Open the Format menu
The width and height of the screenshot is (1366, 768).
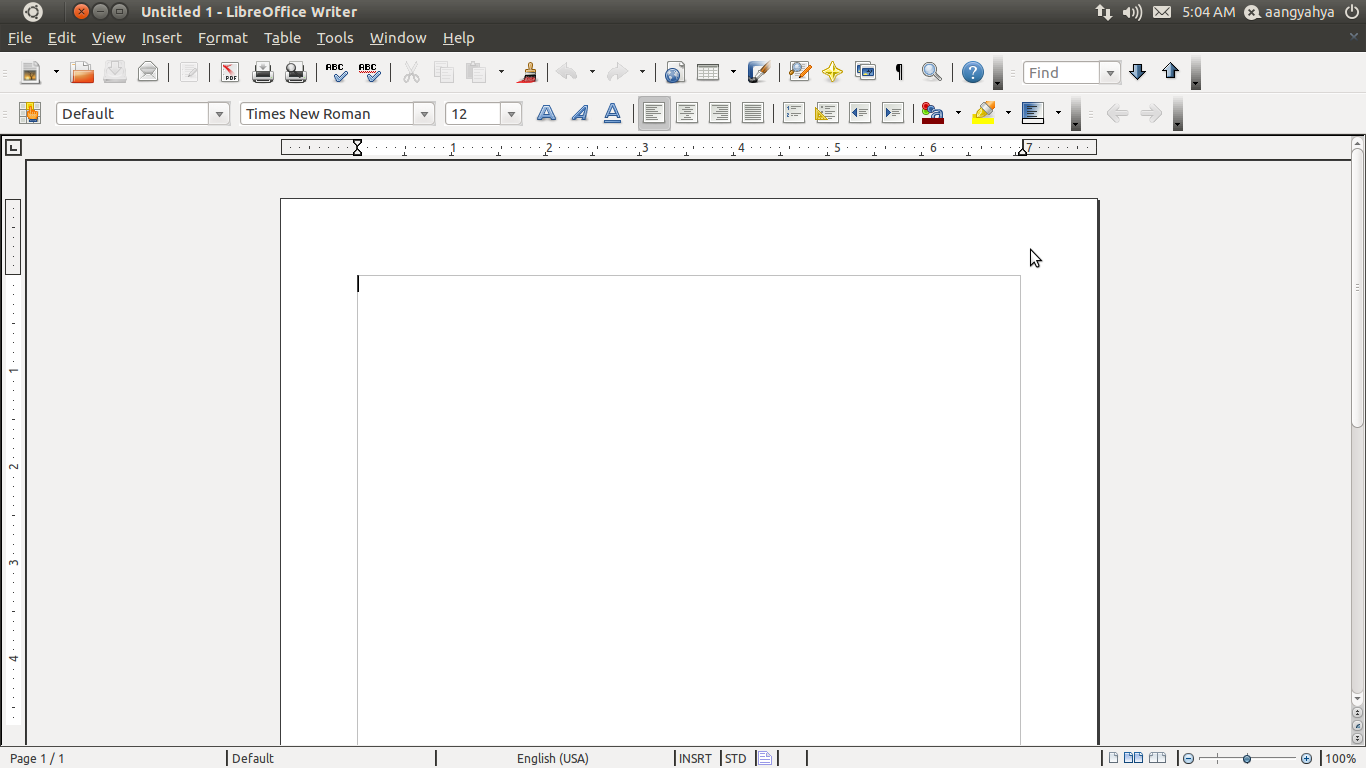pos(222,38)
